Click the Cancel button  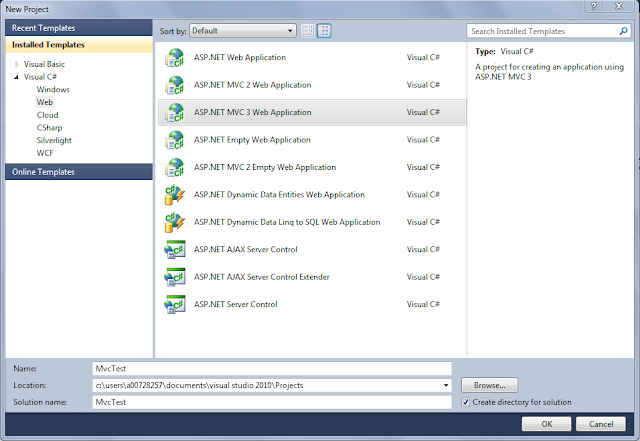click(x=601, y=424)
